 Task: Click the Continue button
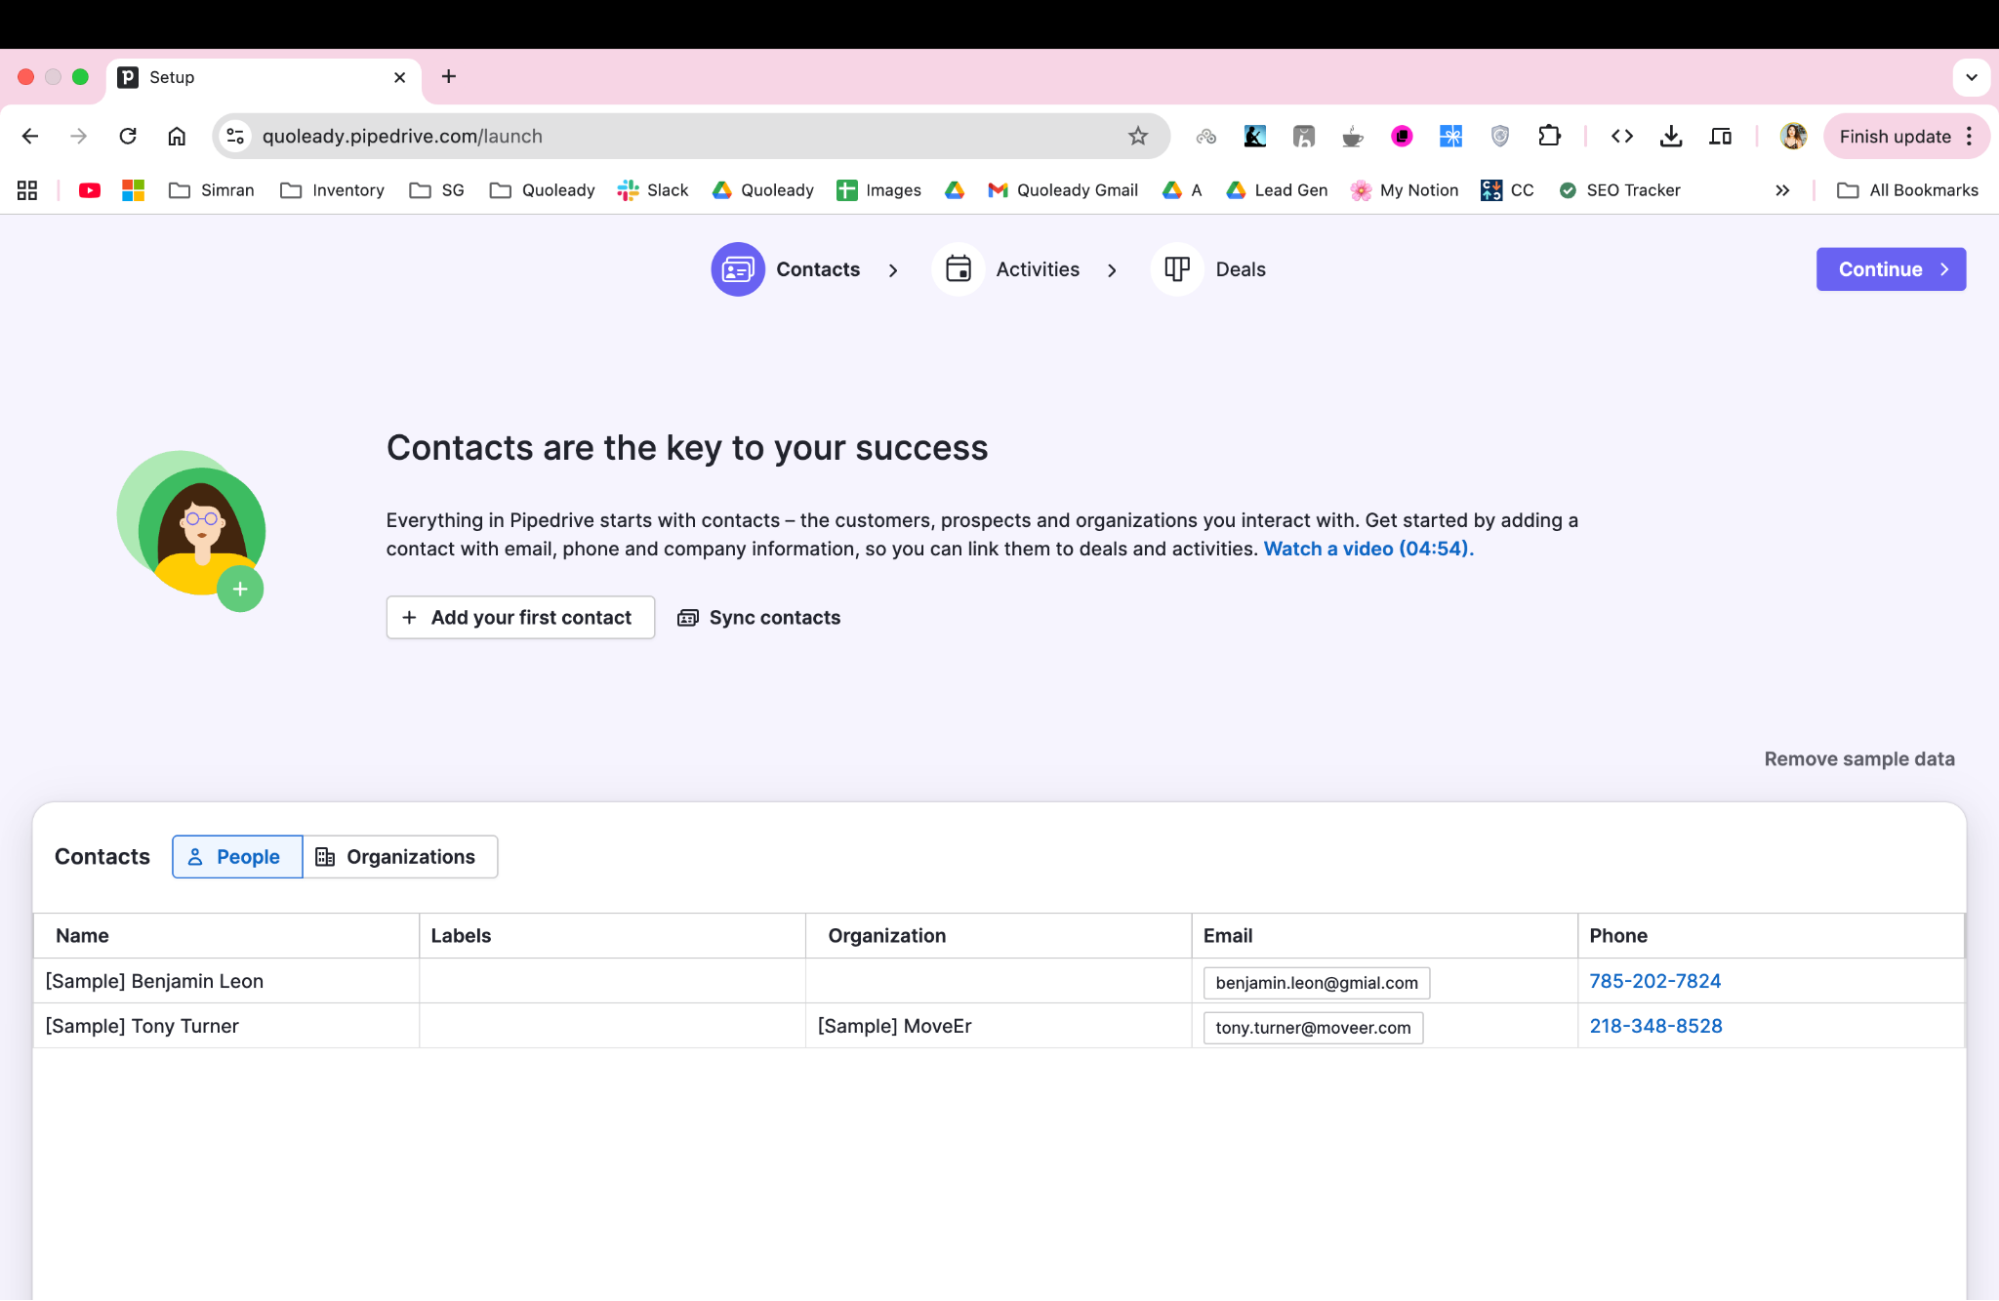1890,269
